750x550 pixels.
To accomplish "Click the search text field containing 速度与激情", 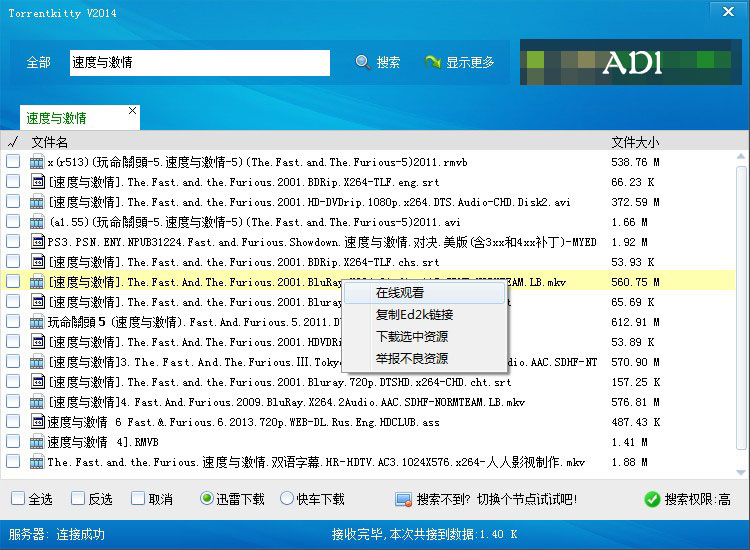I will coord(199,63).
